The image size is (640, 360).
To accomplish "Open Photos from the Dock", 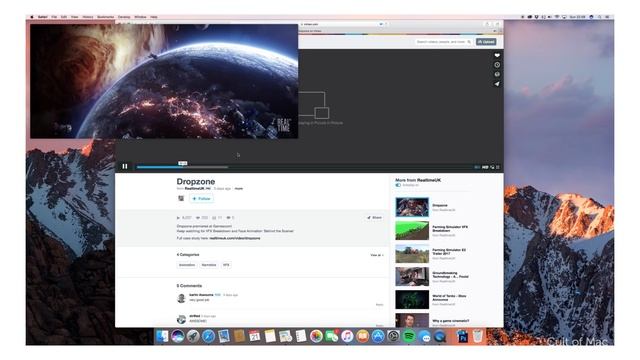I will click(x=316, y=336).
